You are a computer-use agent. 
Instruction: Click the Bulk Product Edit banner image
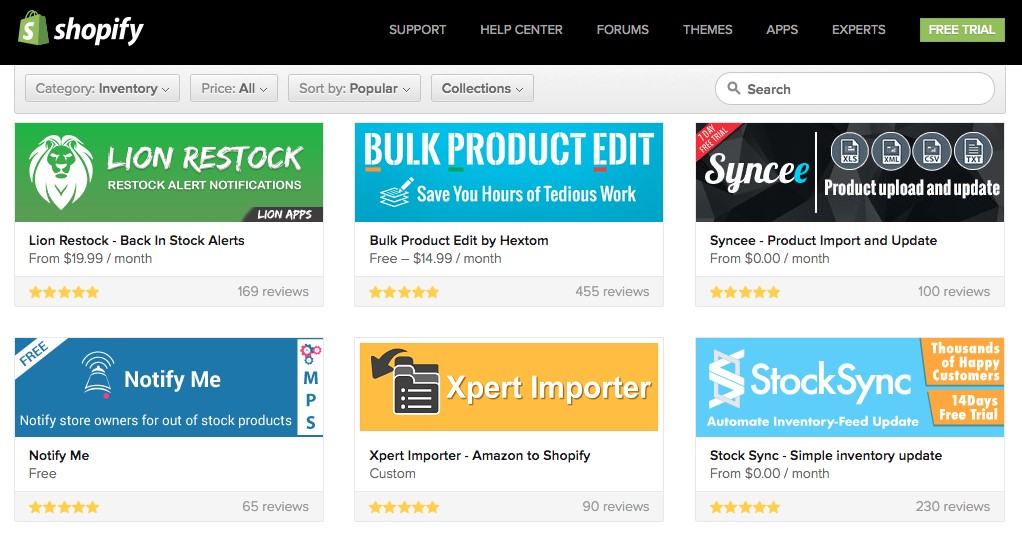pos(509,172)
